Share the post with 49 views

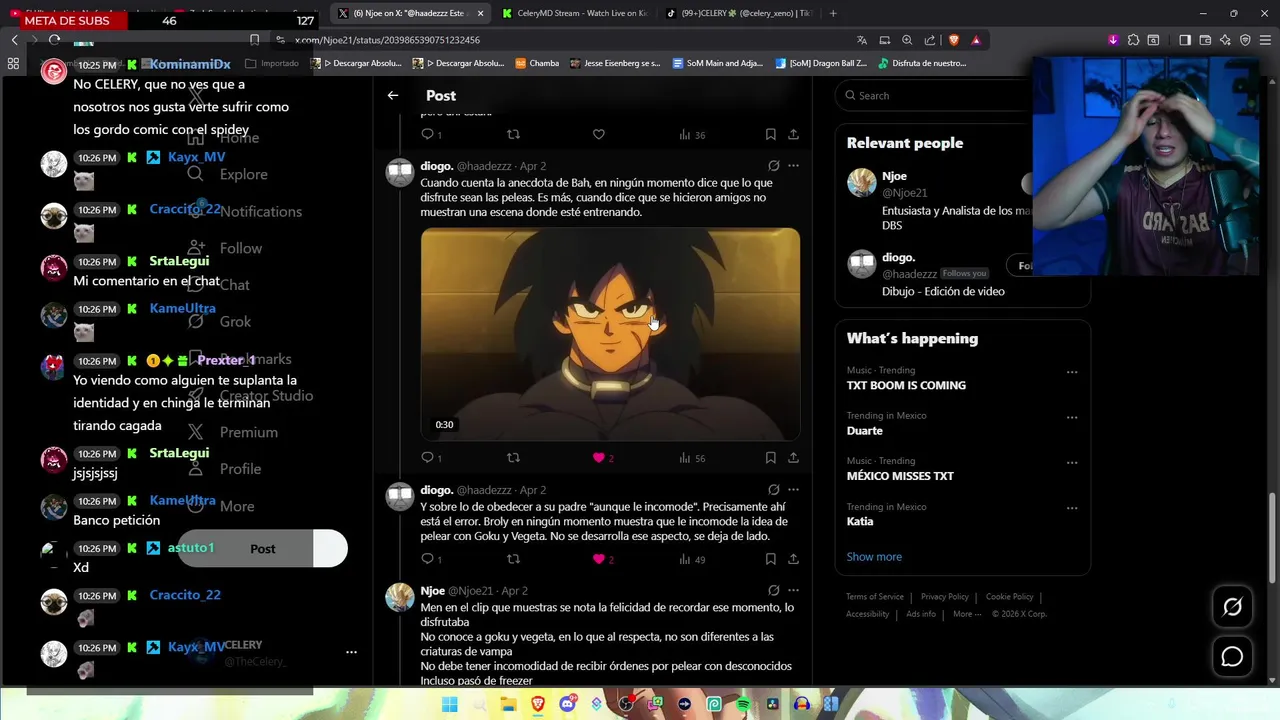(793, 559)
